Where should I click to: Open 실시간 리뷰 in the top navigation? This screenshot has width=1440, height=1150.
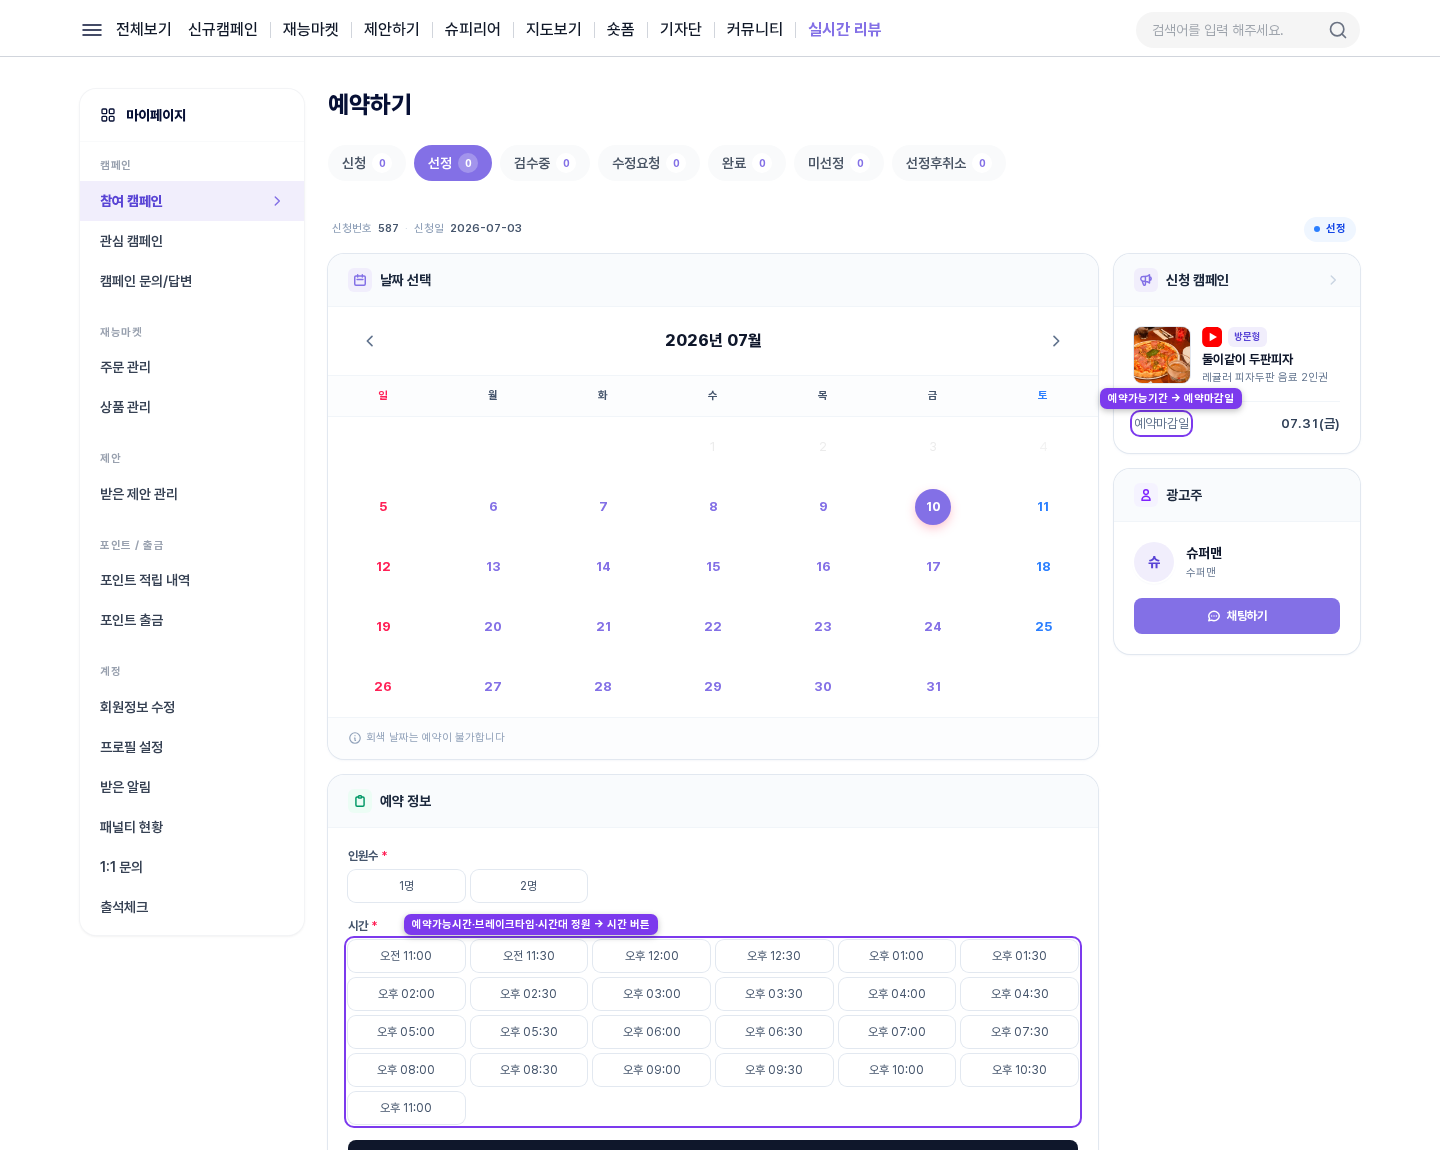845,30
